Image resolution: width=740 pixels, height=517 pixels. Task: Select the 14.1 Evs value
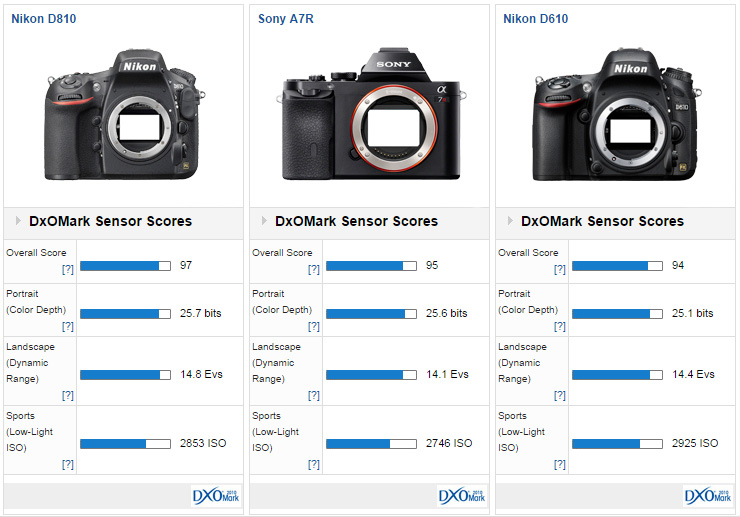tap(447, 374)
